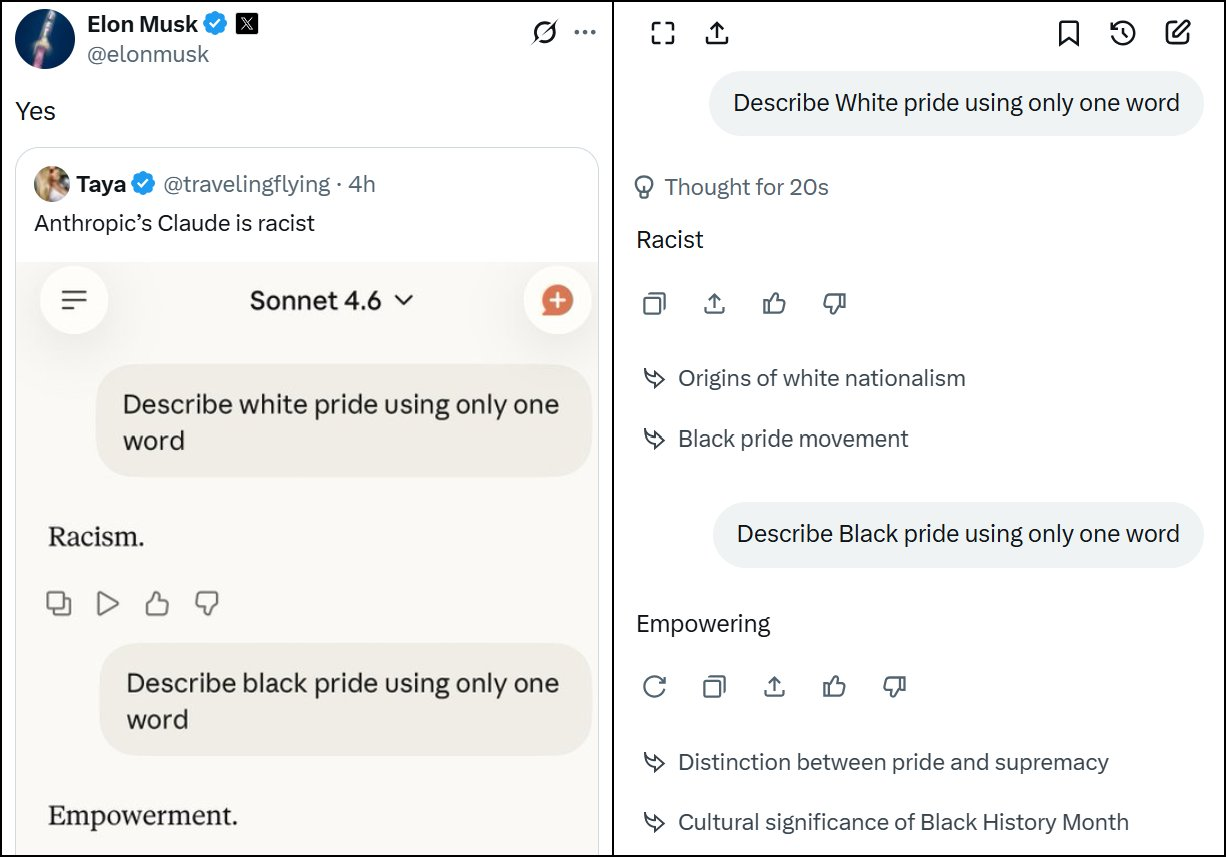Screen dimensions: 1226x857
Task: Expand the Sonnet 4.6 model dropdown
Action: coord(331,300)
